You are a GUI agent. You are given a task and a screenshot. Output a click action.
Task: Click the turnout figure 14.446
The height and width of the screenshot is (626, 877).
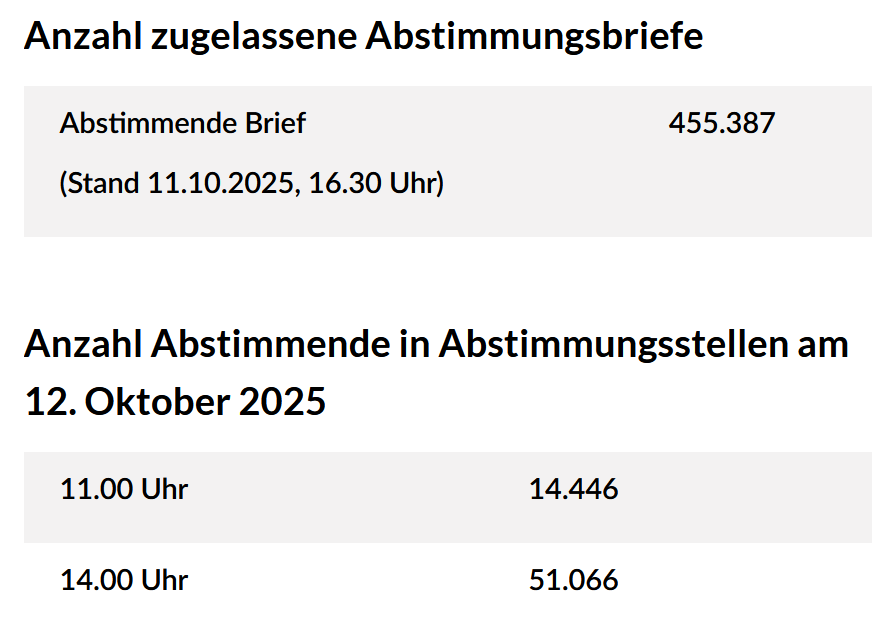[x=573, y=489]
